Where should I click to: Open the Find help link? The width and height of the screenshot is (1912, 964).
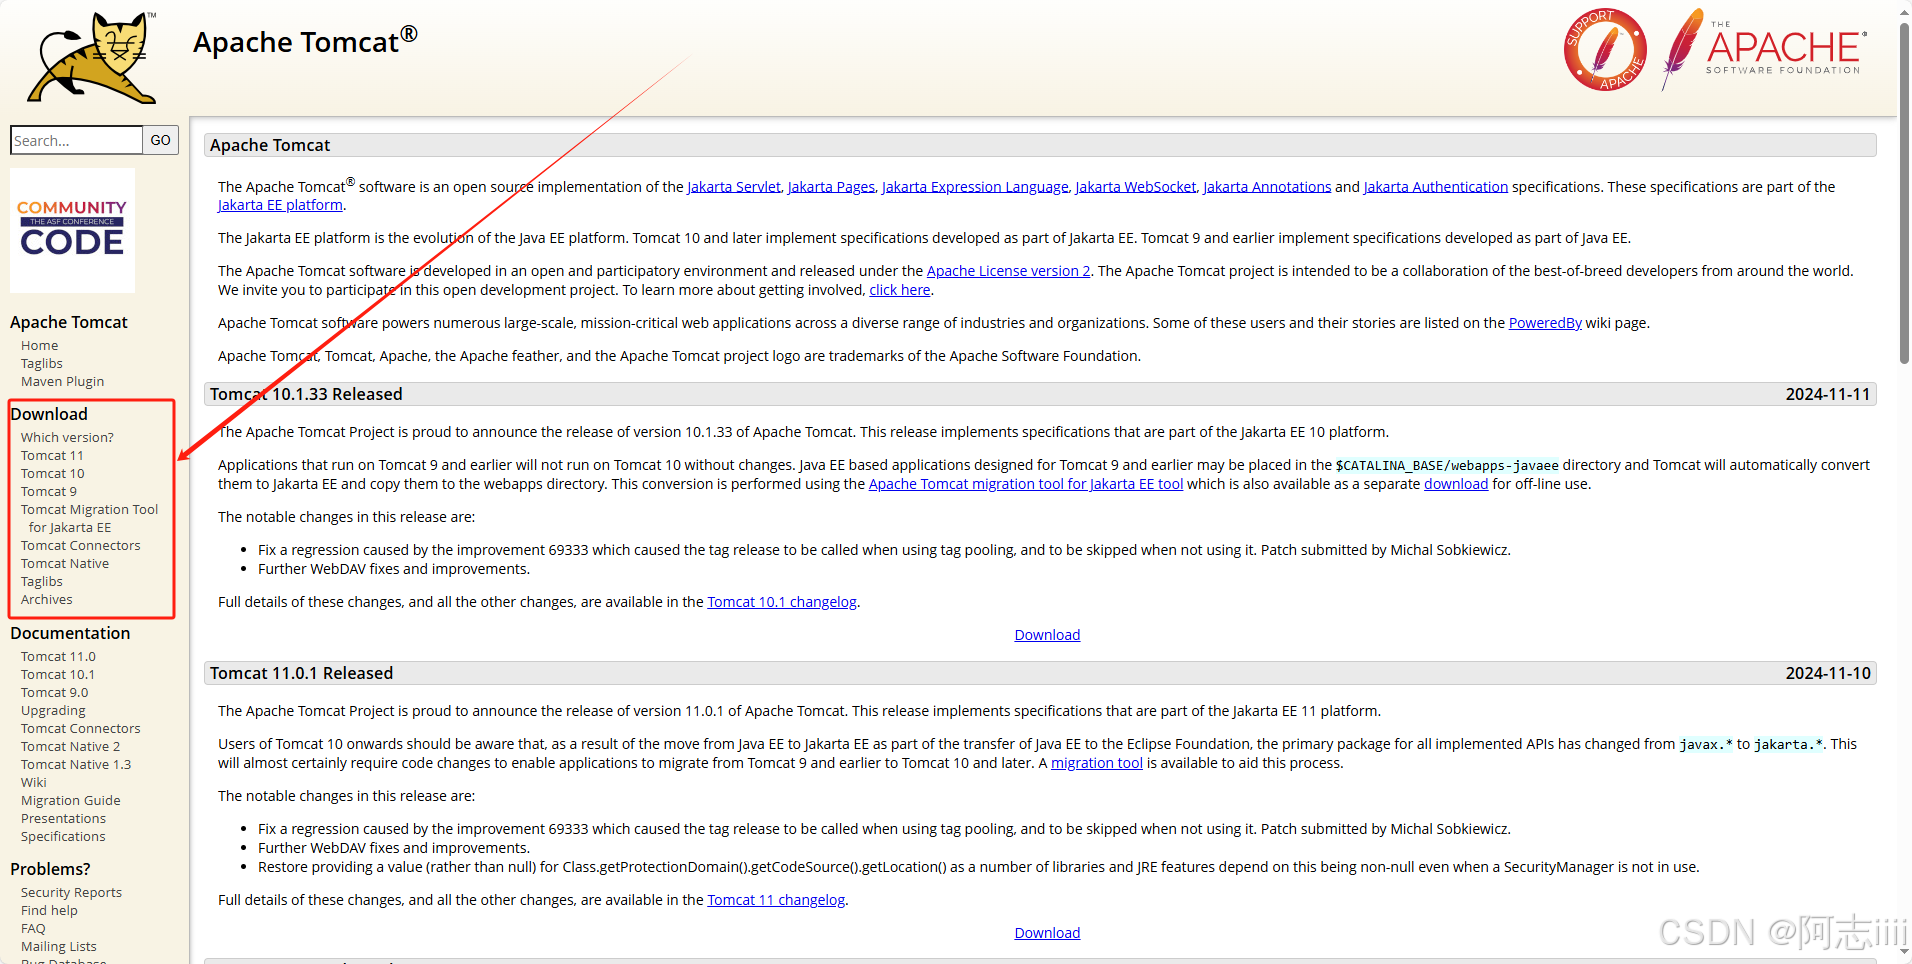[49, 910]
